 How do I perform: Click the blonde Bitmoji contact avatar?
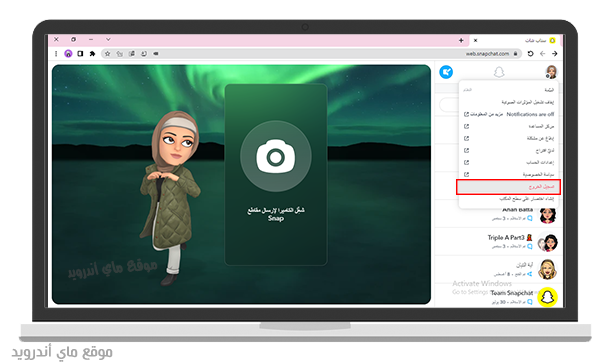547,269
